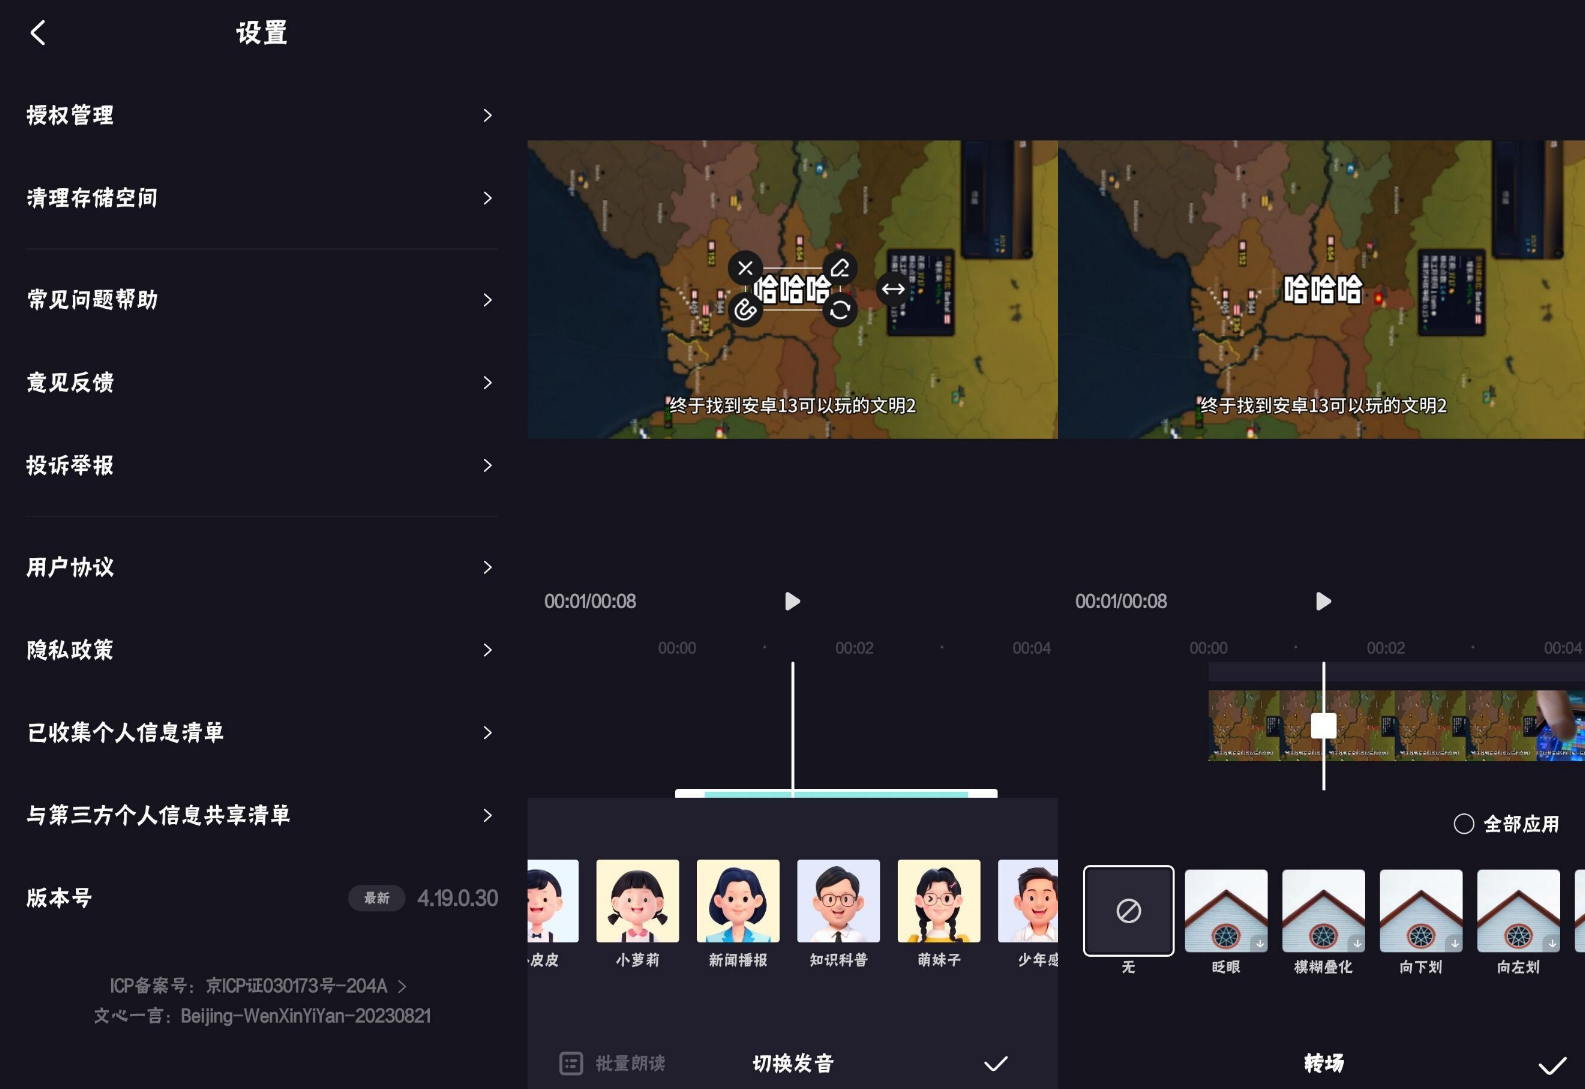Expand chevron beside 意见反馈

488,383
